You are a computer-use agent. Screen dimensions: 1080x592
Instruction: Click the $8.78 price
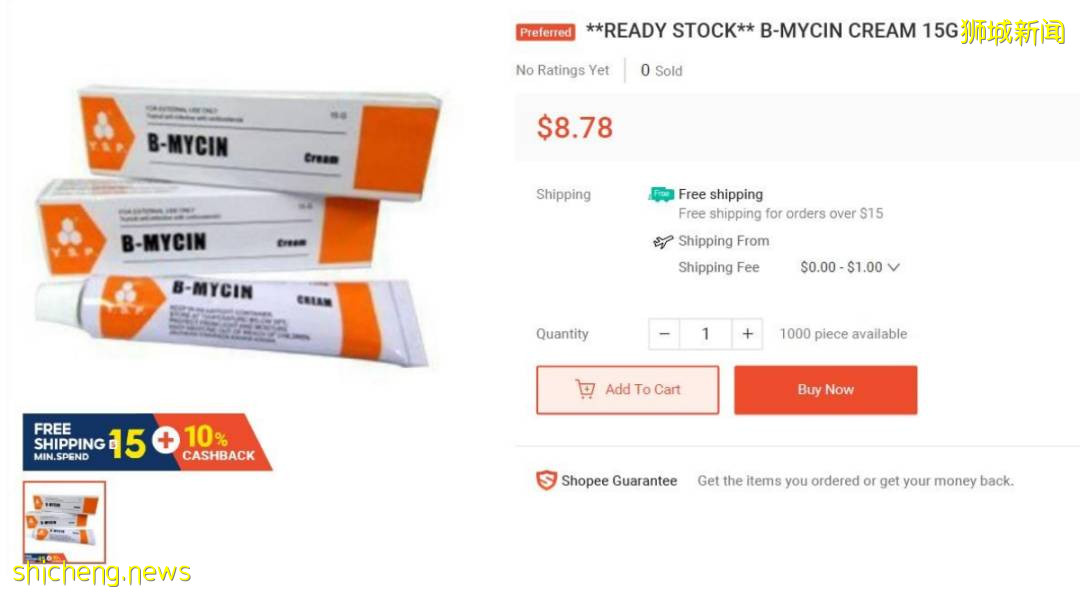(x=574, y=127)
